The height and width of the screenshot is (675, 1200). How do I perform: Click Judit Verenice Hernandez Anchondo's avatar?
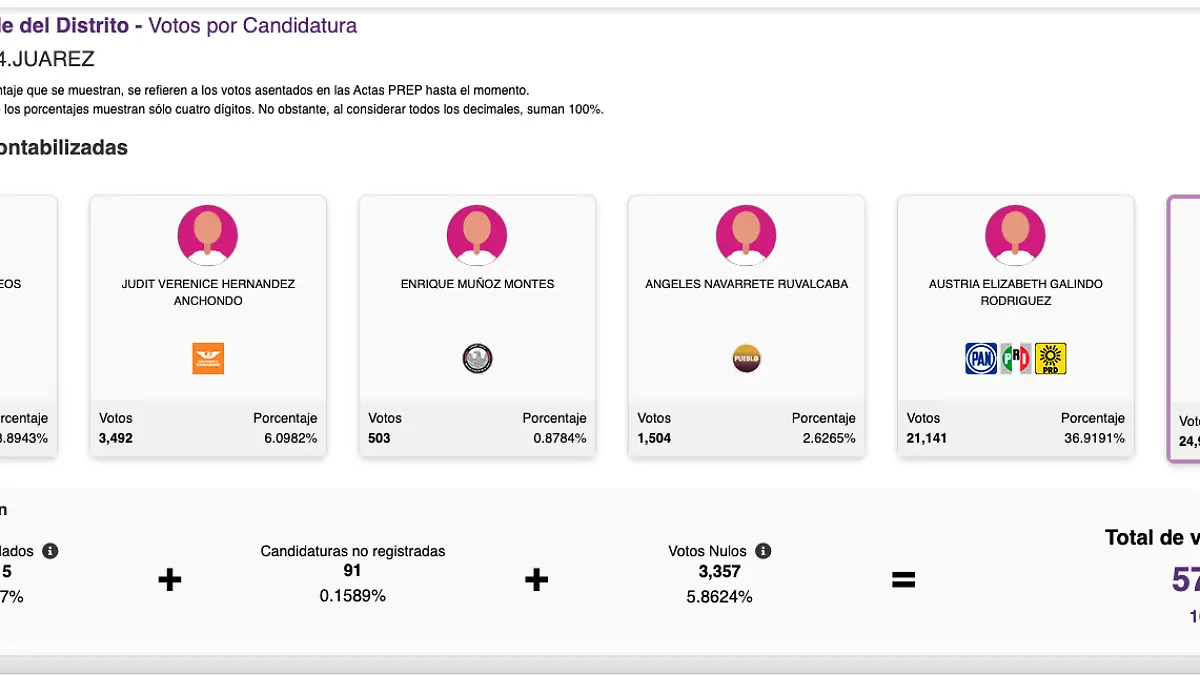tap(208, 236)
